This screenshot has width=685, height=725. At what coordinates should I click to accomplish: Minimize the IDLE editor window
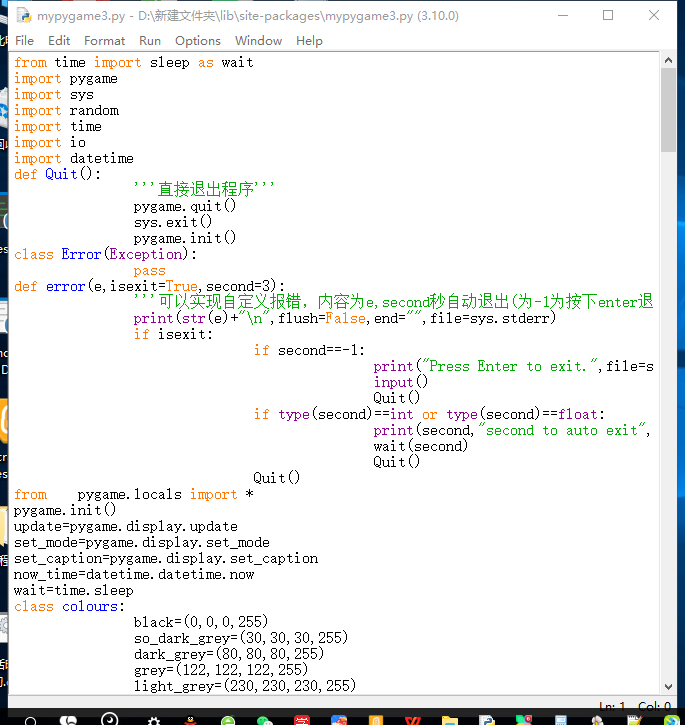pyautogui.click(x=563, y=15)
